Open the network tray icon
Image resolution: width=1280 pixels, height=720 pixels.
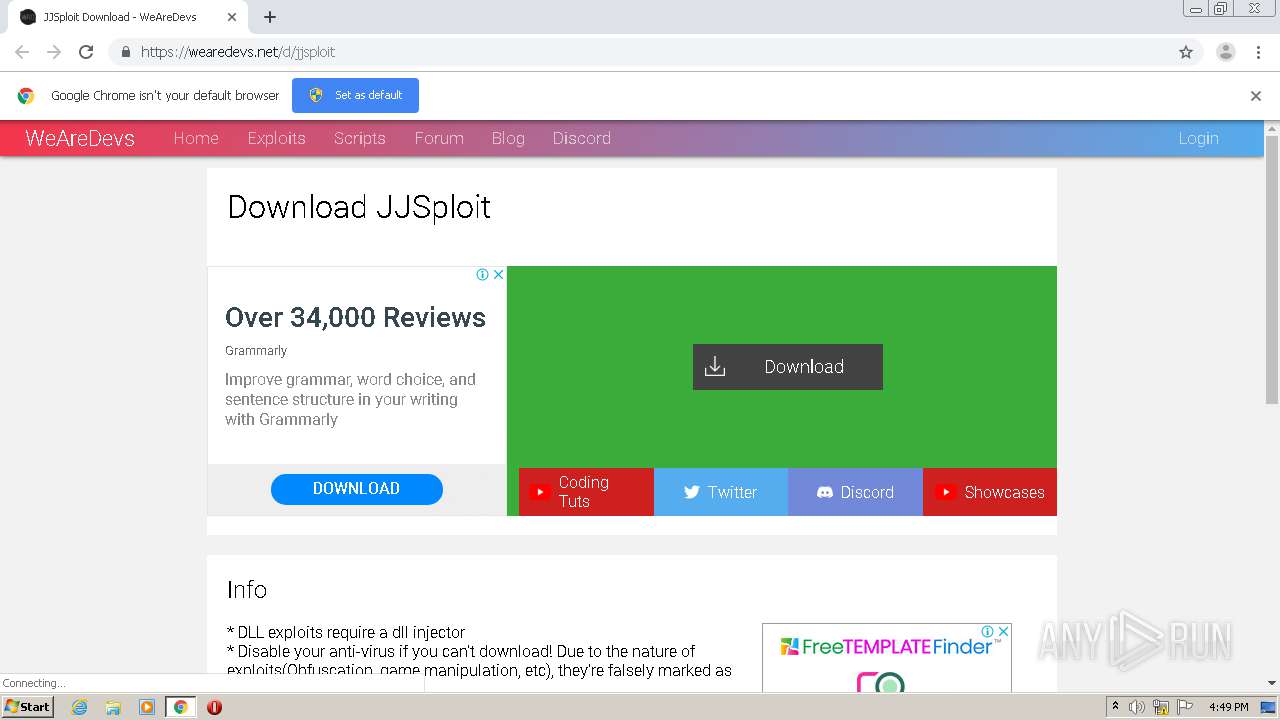click(1161, 707)
